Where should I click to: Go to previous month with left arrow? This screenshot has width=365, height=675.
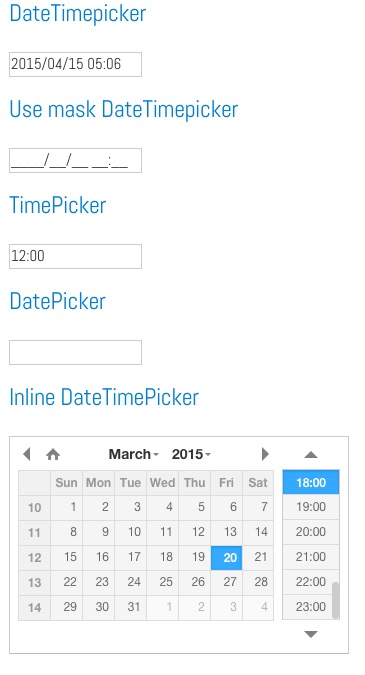[27, 454]
